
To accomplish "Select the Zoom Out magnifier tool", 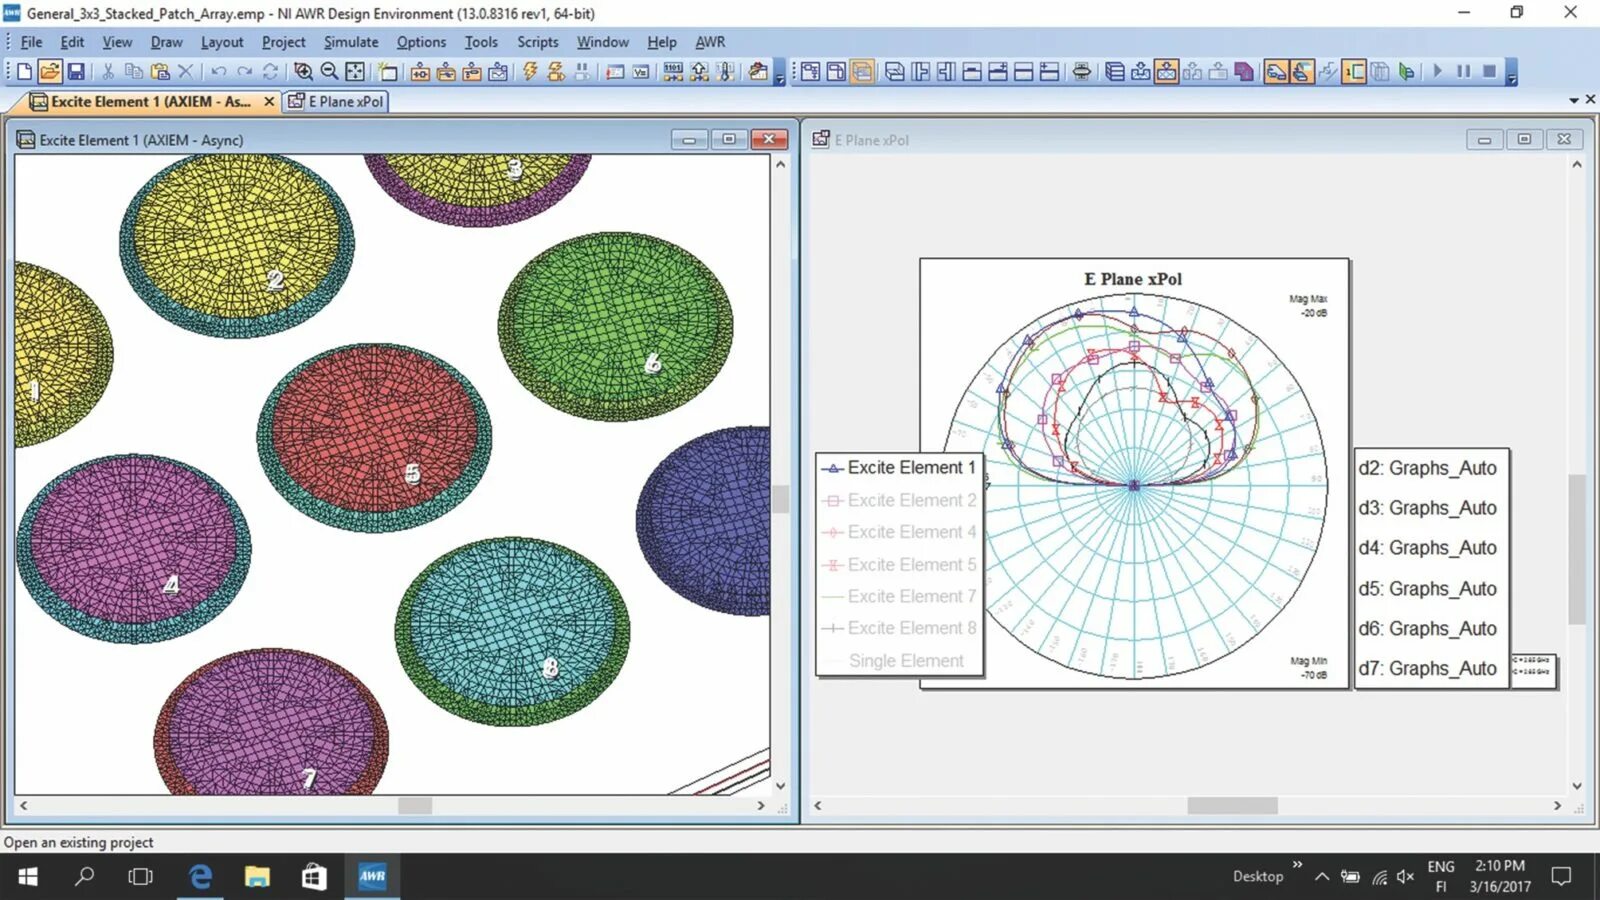I will (329, 71).
